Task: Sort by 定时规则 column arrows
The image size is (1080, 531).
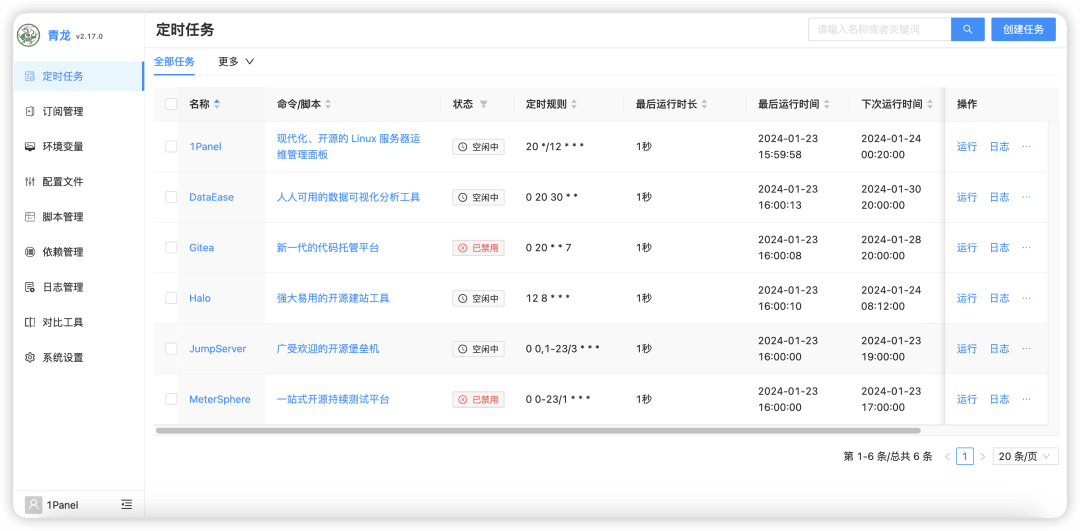Action: (x=574, y=105)
